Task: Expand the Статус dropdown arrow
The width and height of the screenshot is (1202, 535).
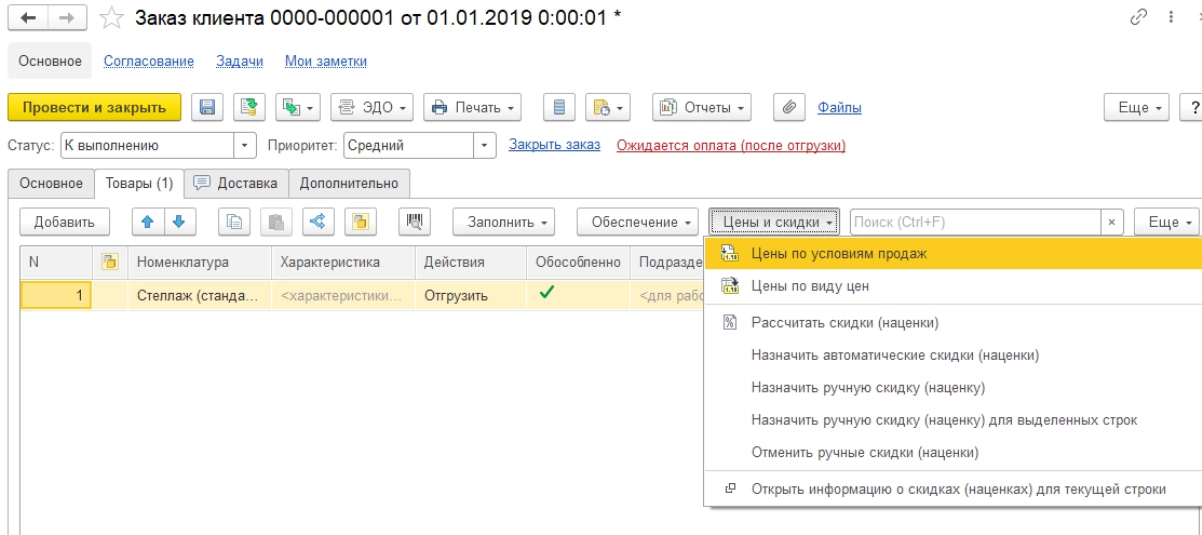Action: pos(246,145)
